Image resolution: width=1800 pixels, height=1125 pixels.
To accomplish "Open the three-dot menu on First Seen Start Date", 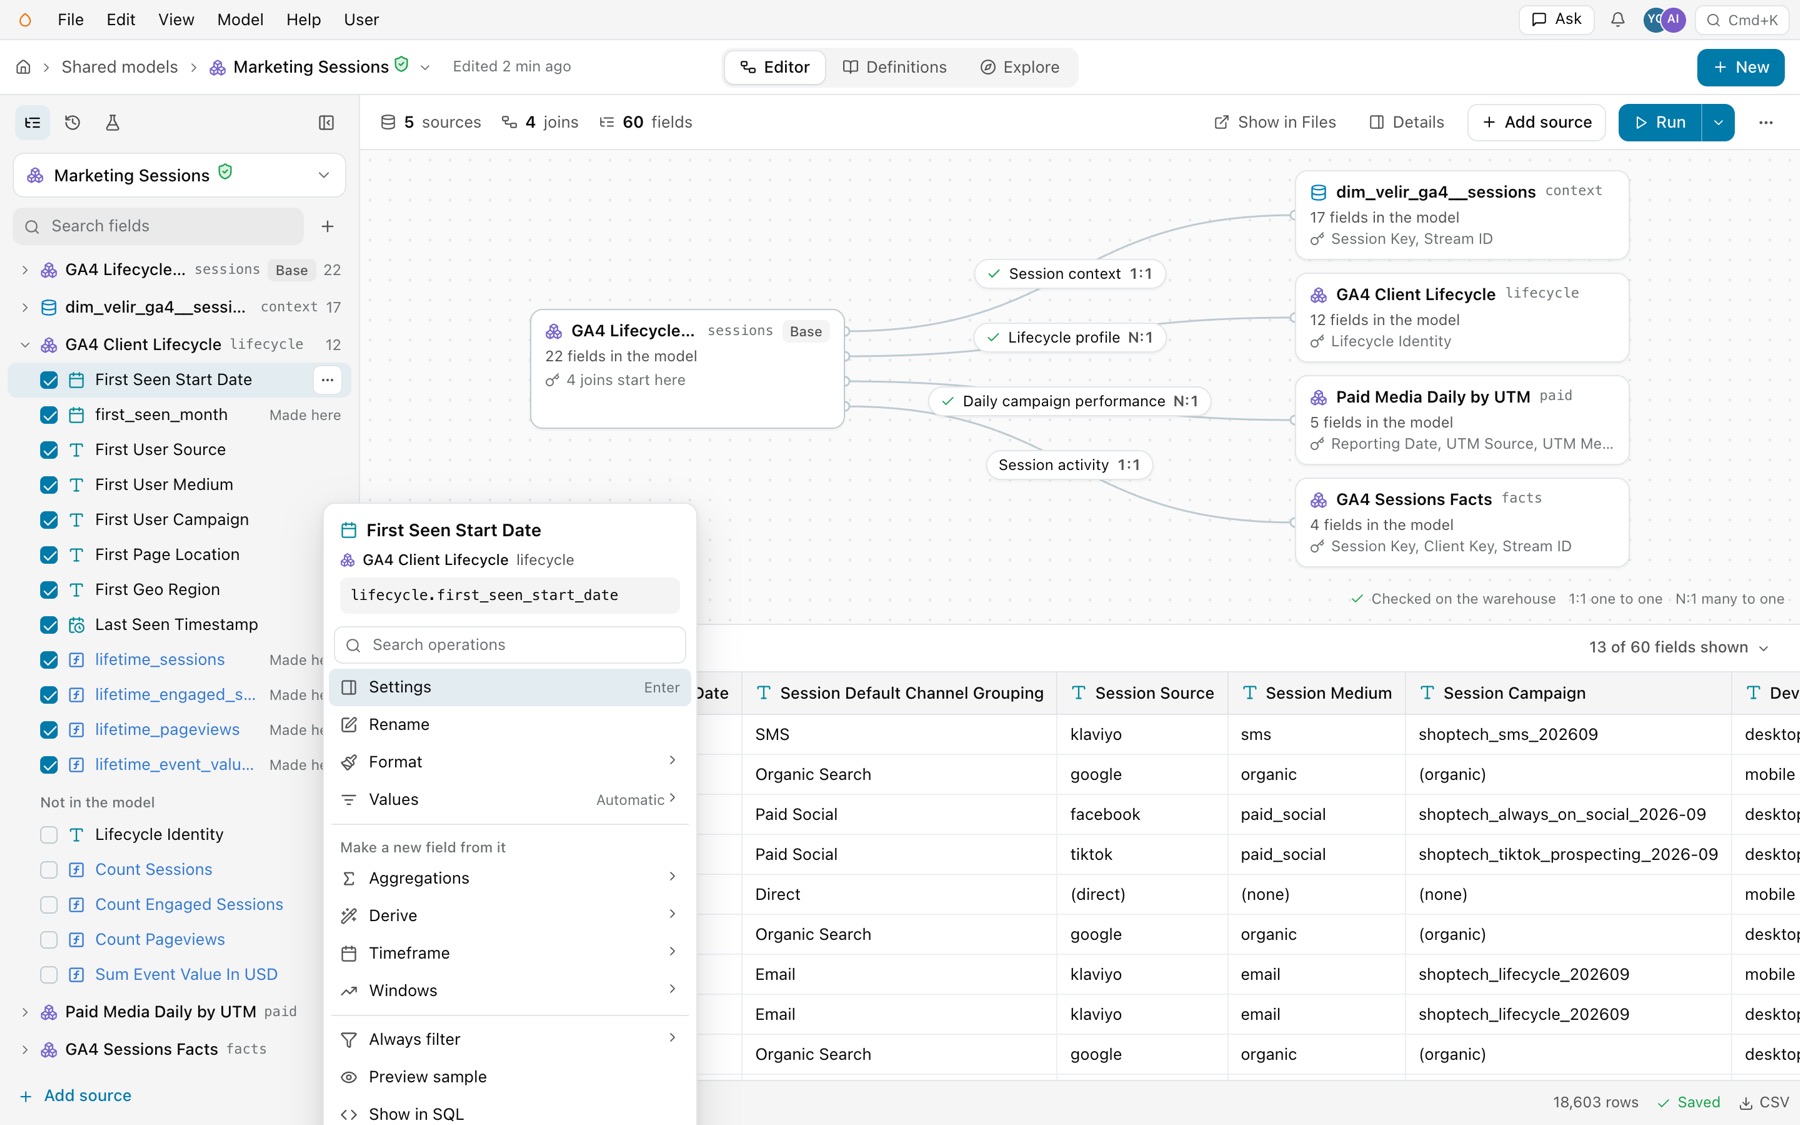I will pos(327,380).
